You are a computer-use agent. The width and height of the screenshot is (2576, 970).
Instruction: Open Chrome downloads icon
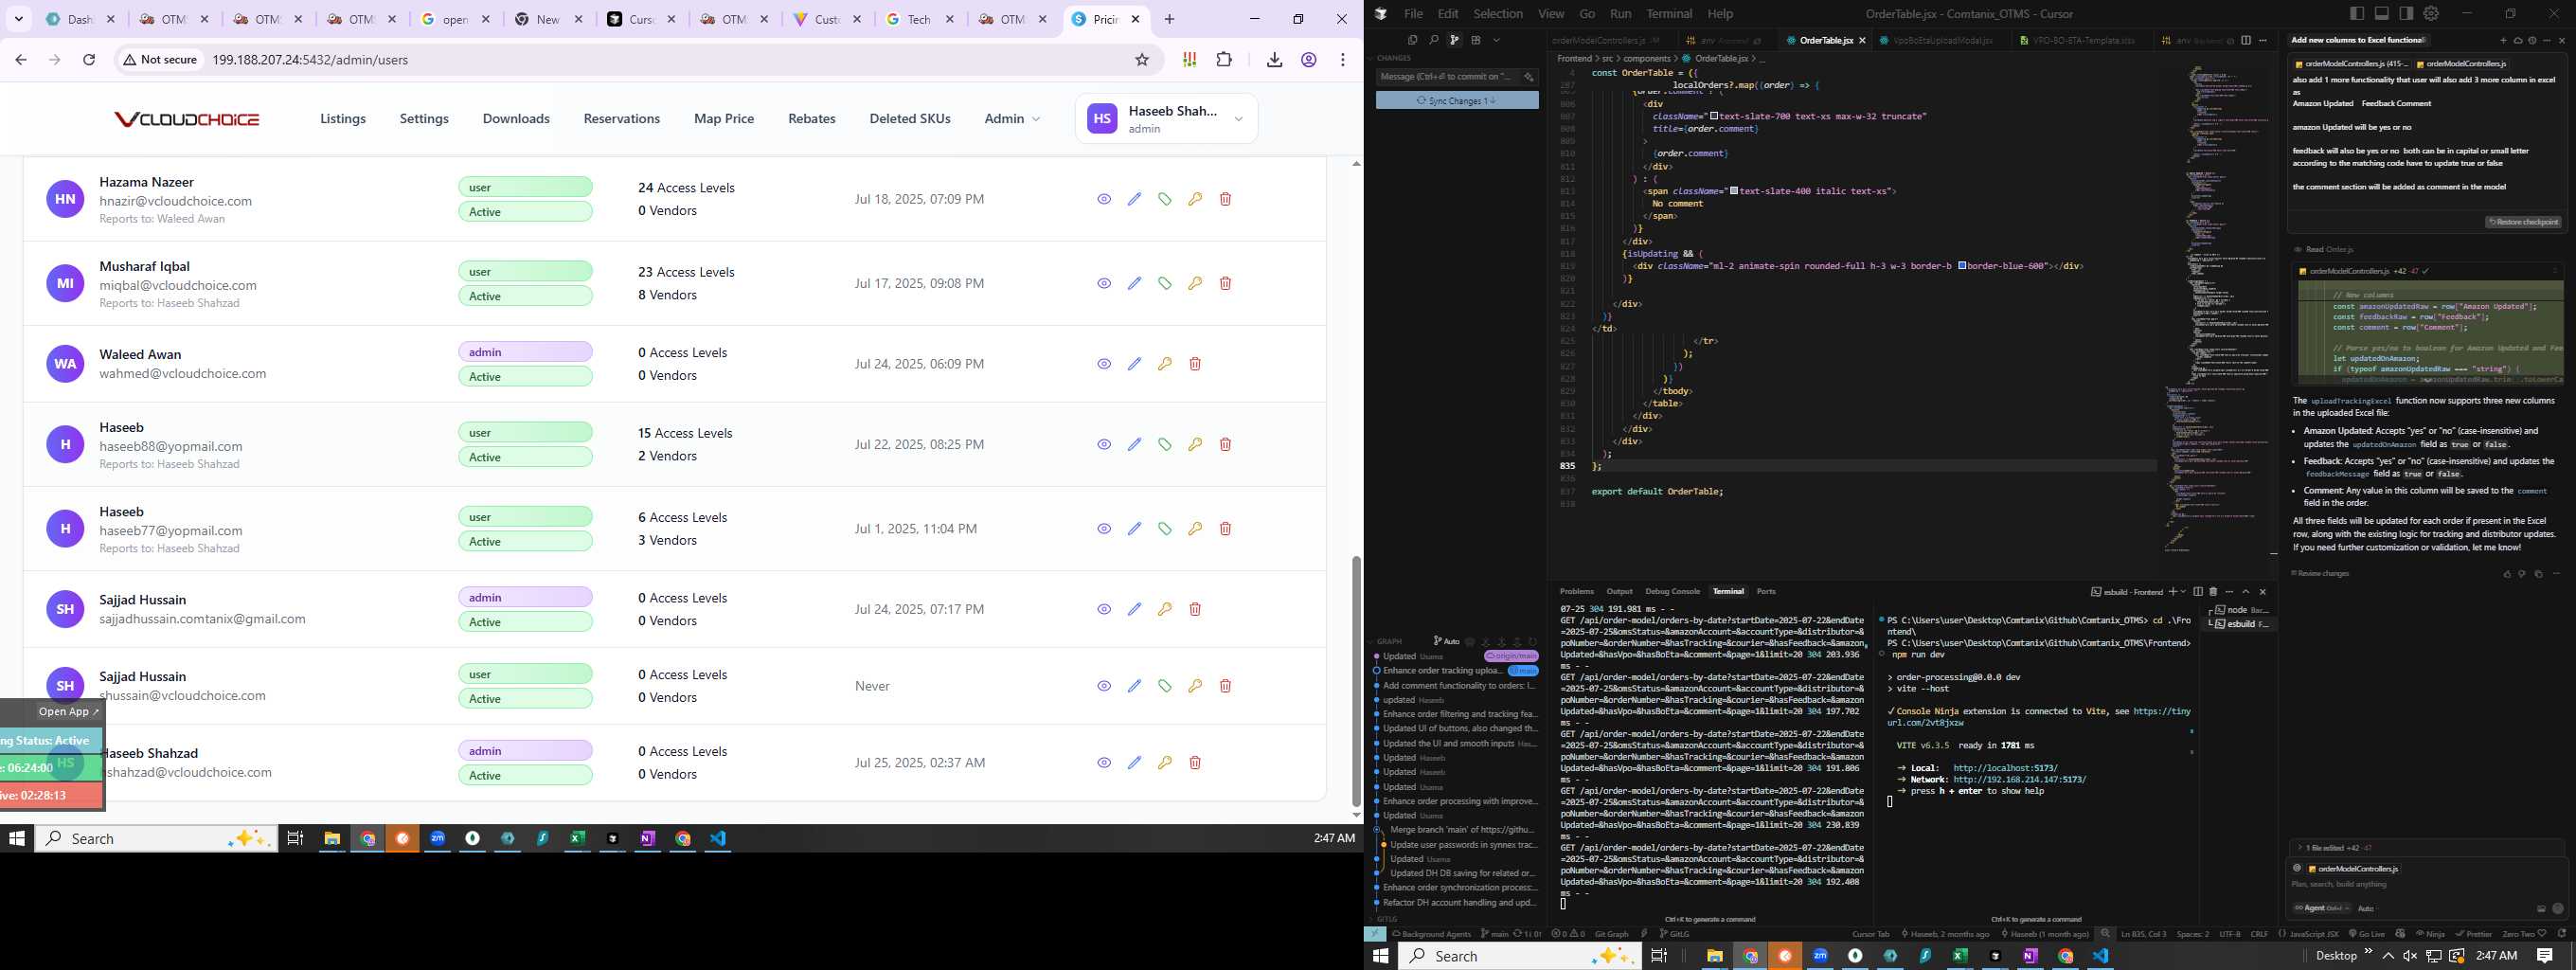(x=1274, y=60)
